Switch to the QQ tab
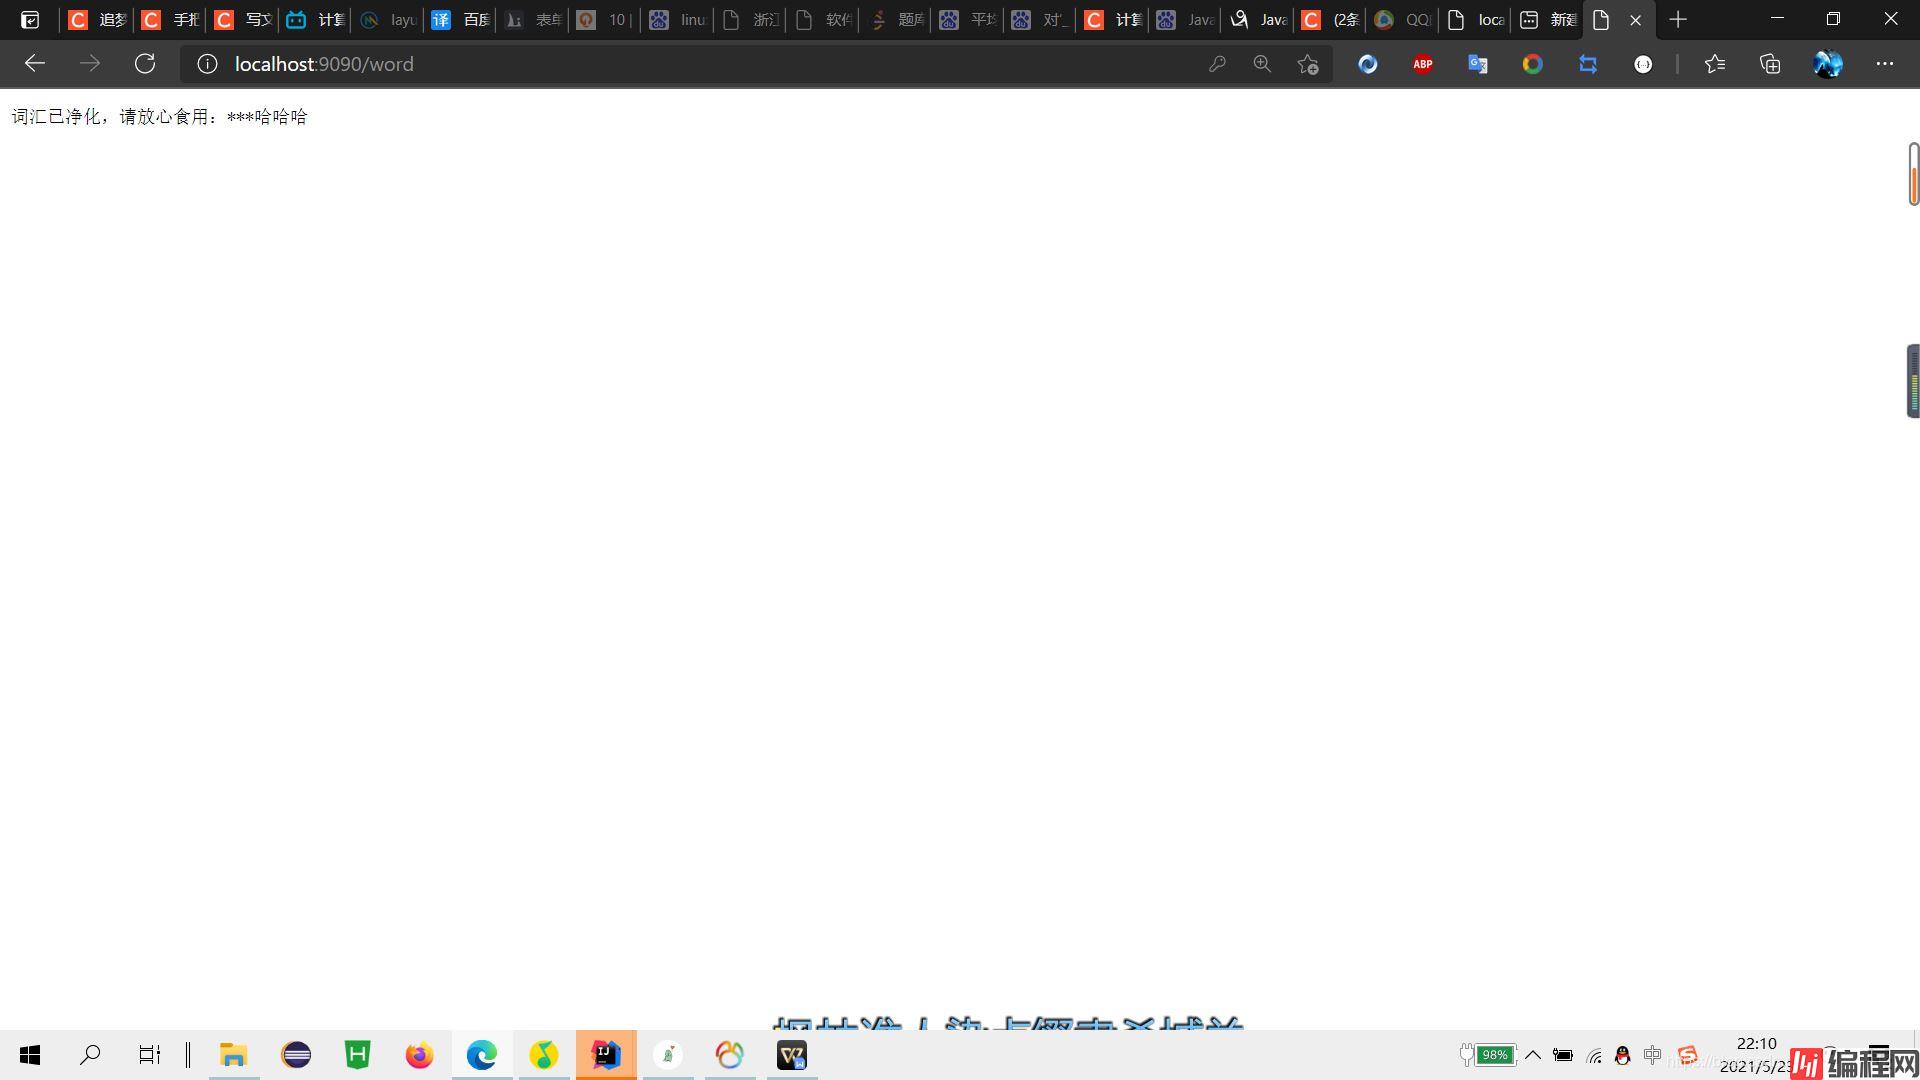This screenshot has width=1920, height=1080. (1404, 20)
